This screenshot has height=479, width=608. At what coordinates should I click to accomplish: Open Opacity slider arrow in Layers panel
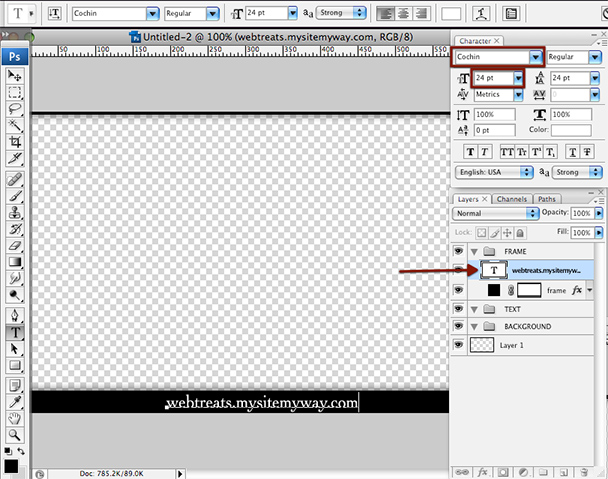599,213
